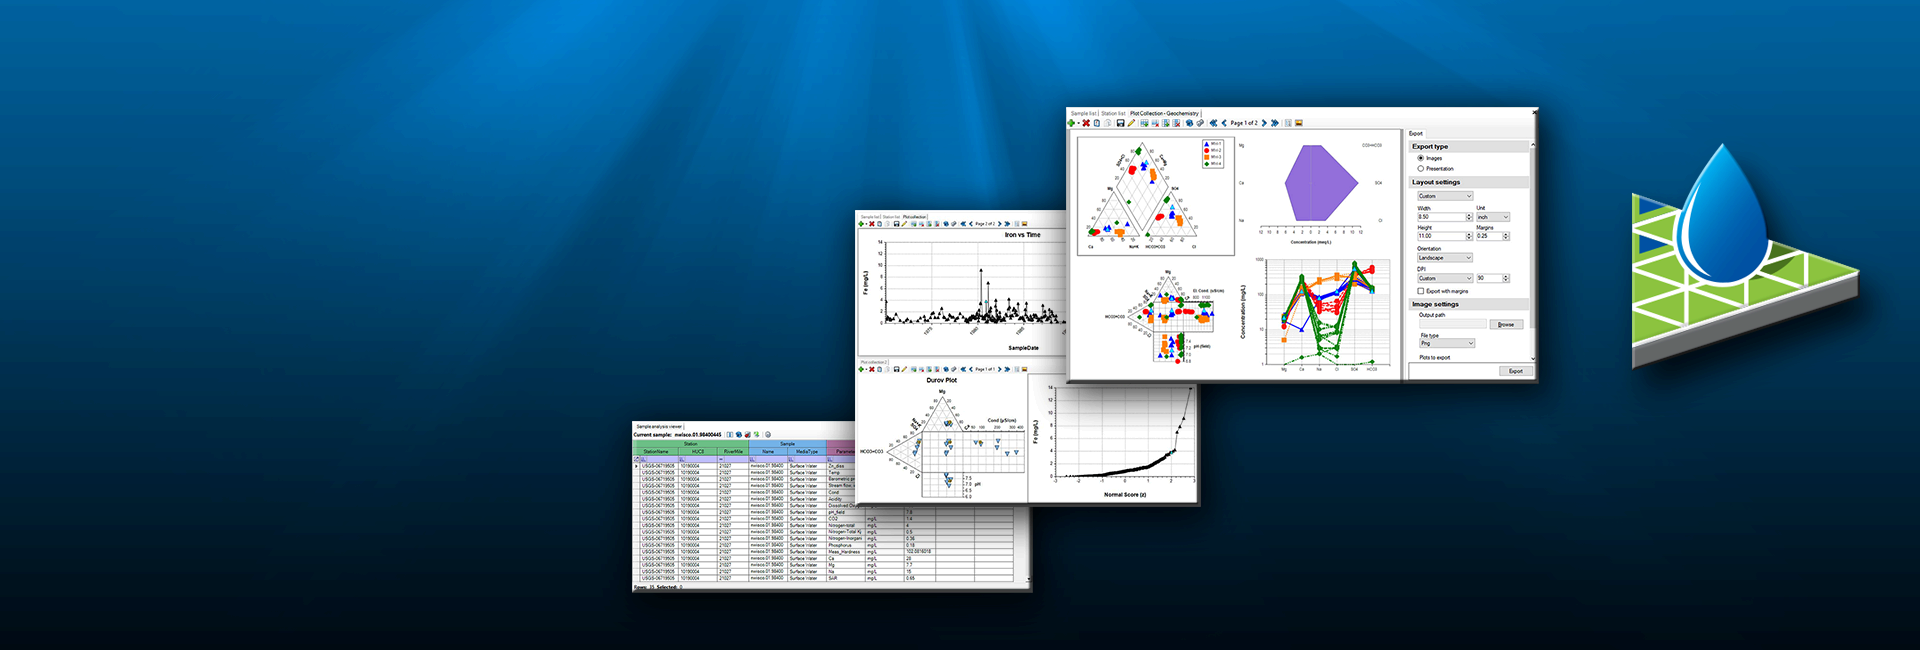Switch to the Sample list tab
The image size is (1920, 650).
click(1083, 113)
